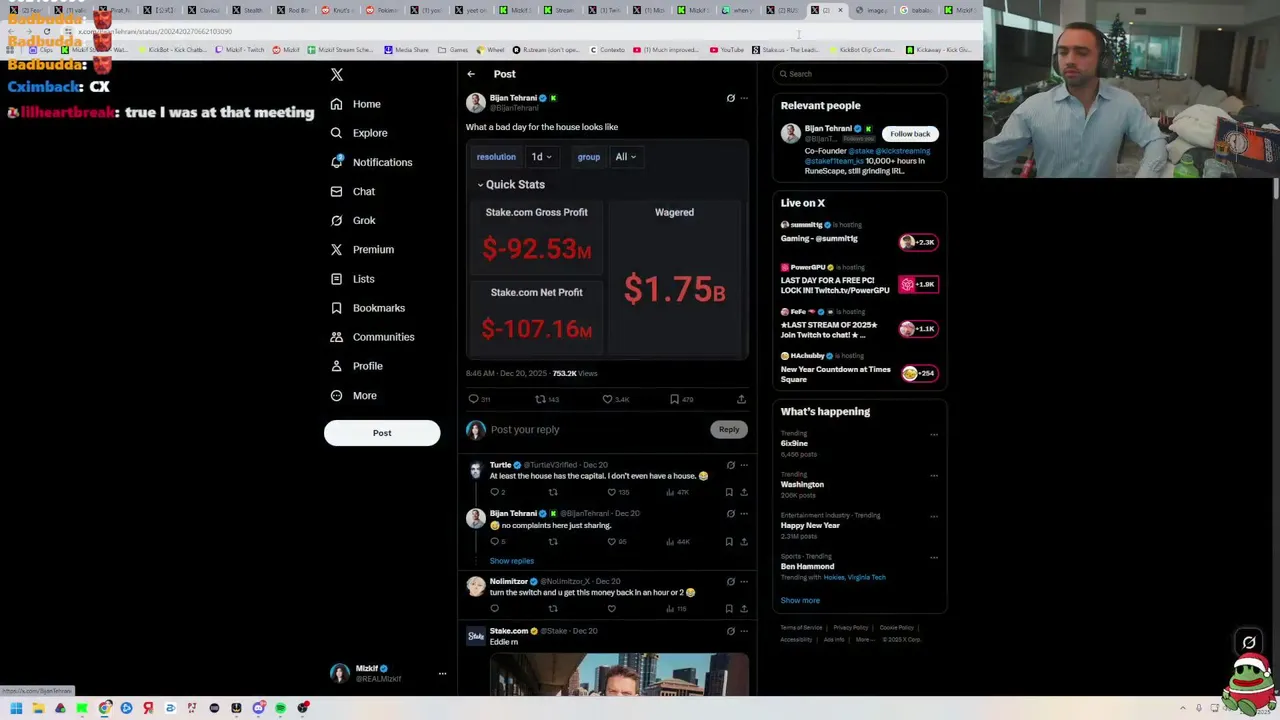1280x720 pixels.
Task: Open Profile in the sidebar
Action: click(355, 366)
